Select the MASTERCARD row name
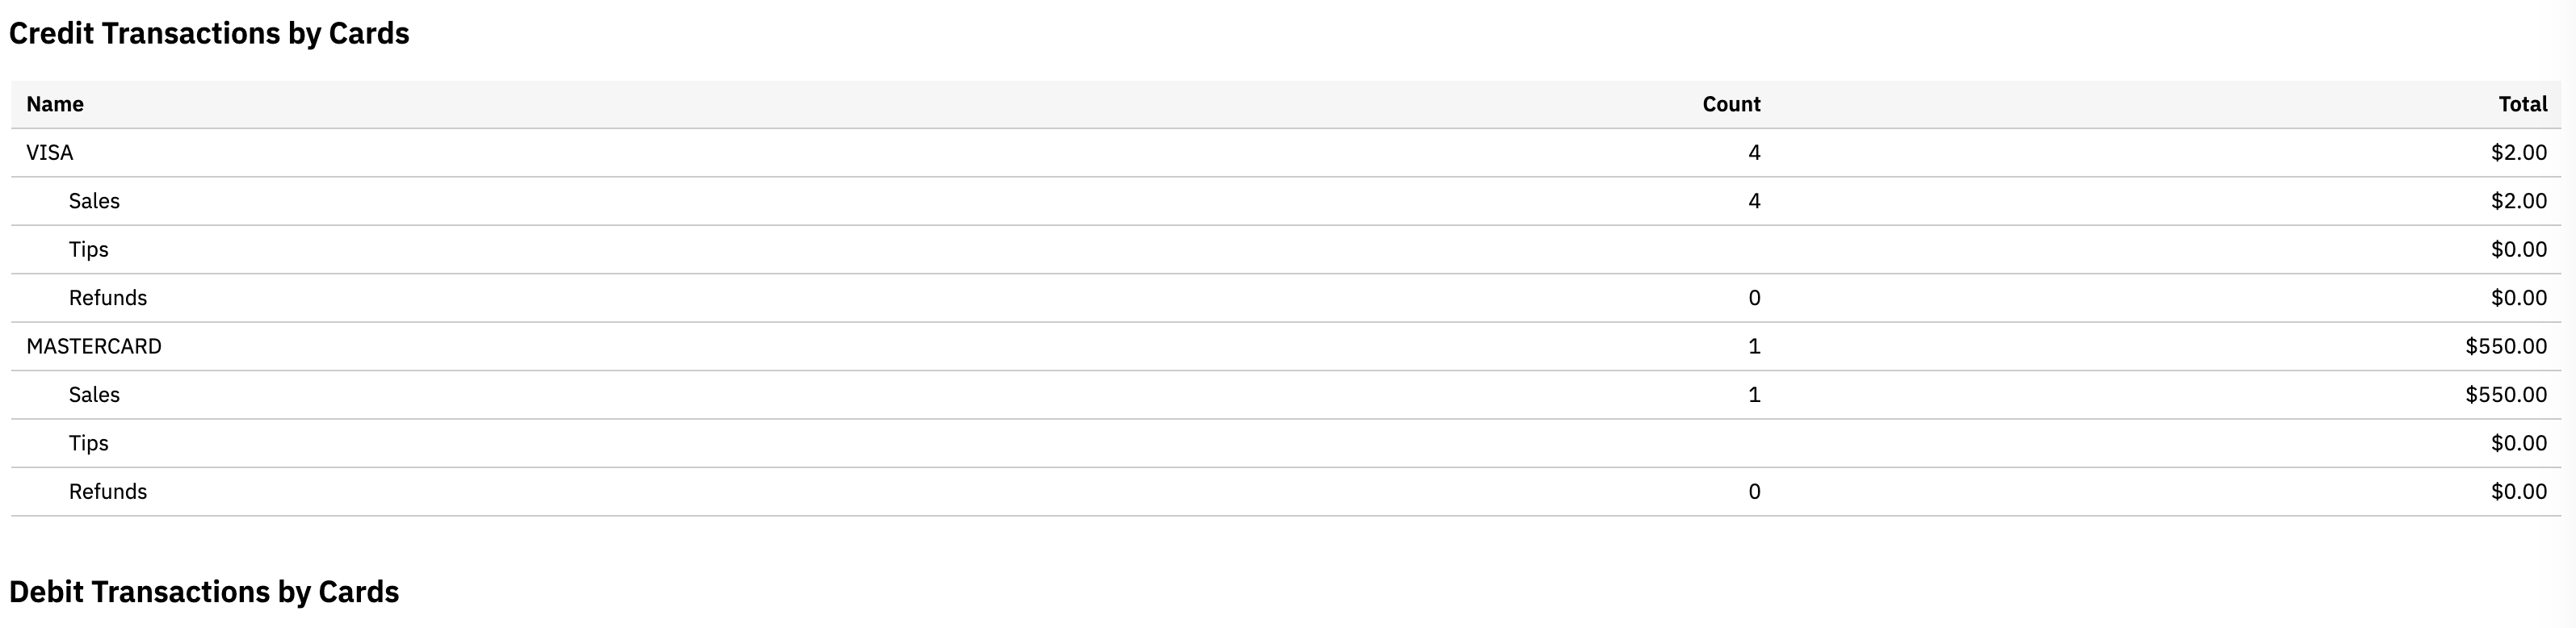The image size is (2576, 628). pos(94,346)
